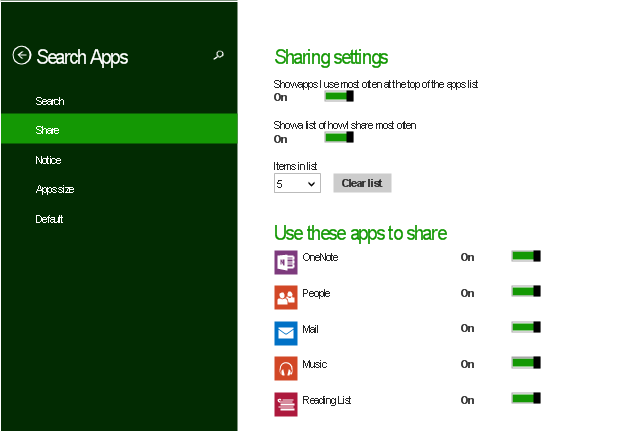Disable sharing with Mail
640x432 pixels.
pos(526,327)
